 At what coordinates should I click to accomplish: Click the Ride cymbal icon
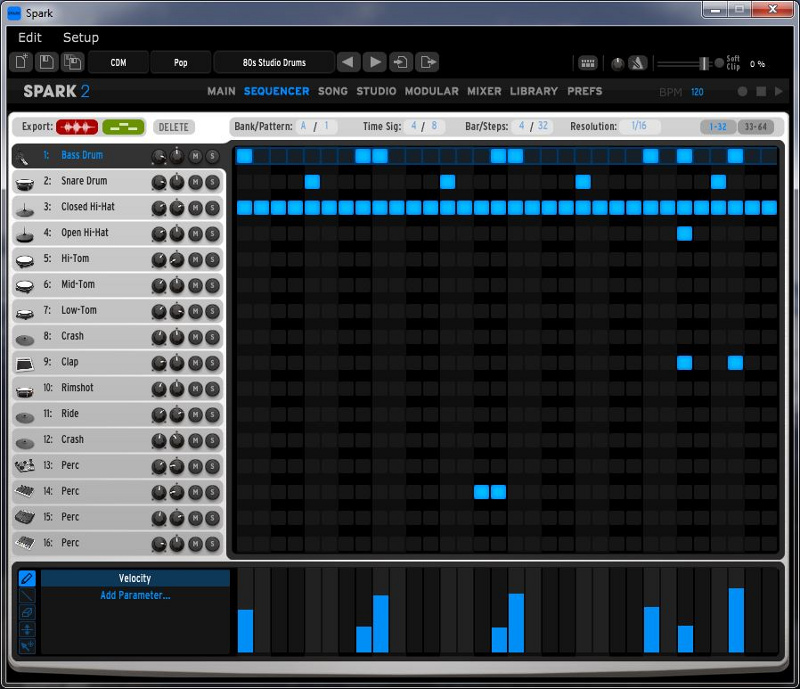24,416
